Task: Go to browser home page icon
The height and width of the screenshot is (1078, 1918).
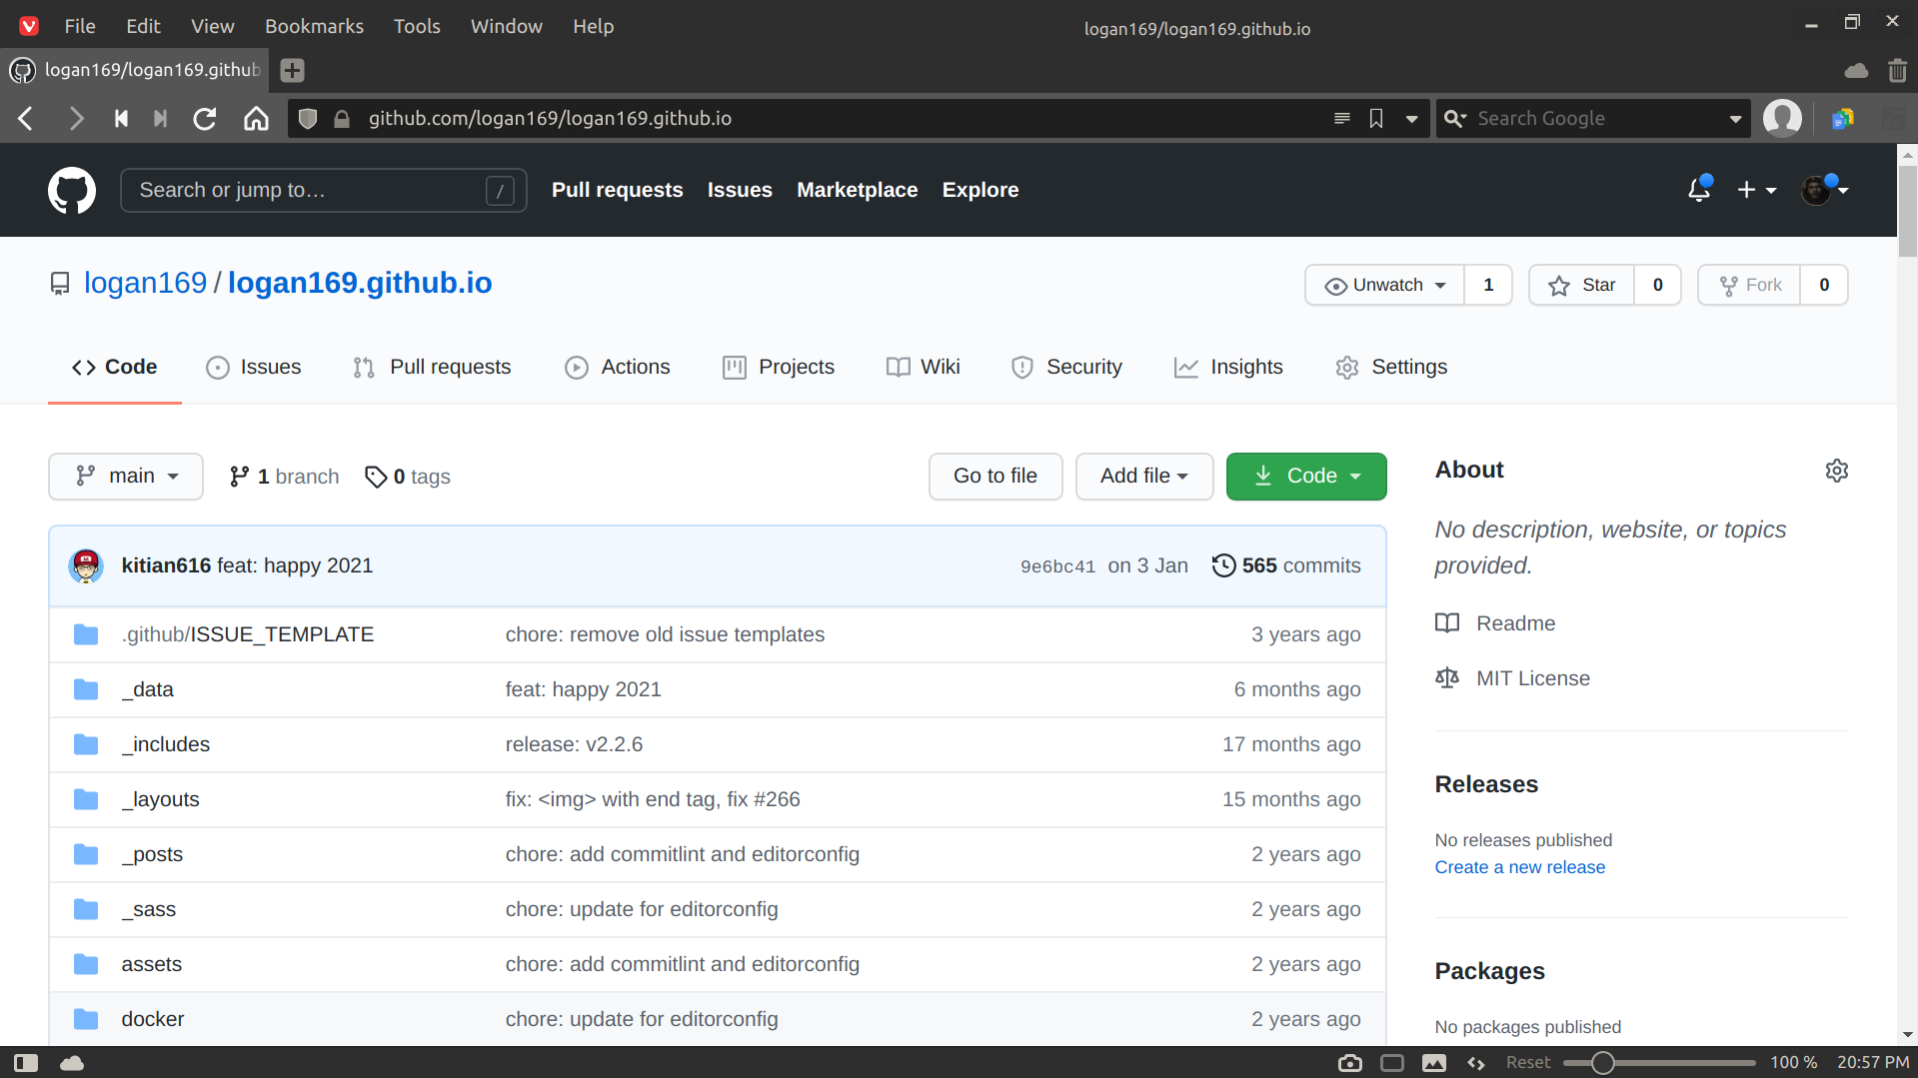Action: coord(256,119)
